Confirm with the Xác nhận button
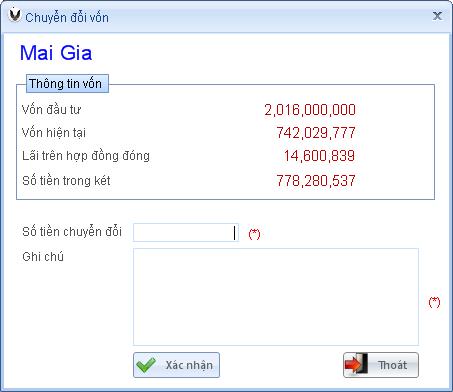The height and width of the screenshot is (392, 453). coord(176,365)
